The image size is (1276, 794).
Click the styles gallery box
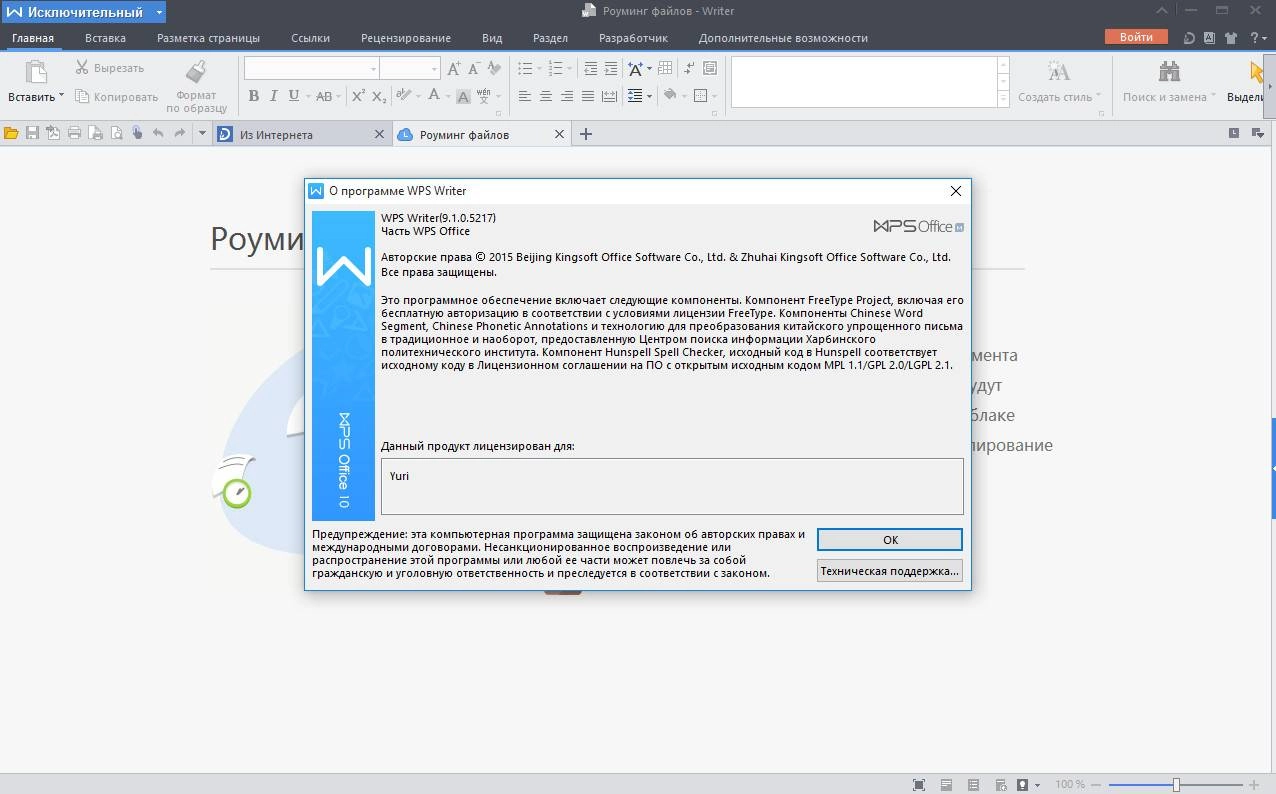(x=864, y=82)
